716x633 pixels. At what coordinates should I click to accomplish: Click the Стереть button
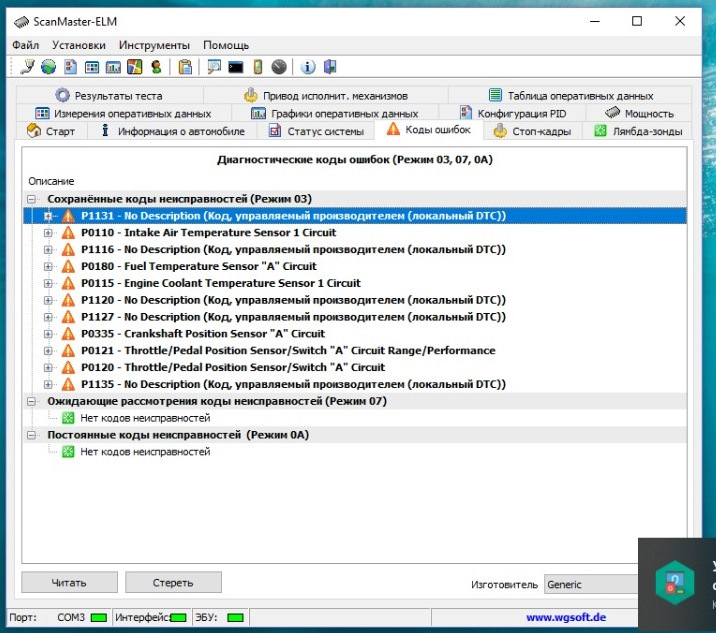pos(173,582)
